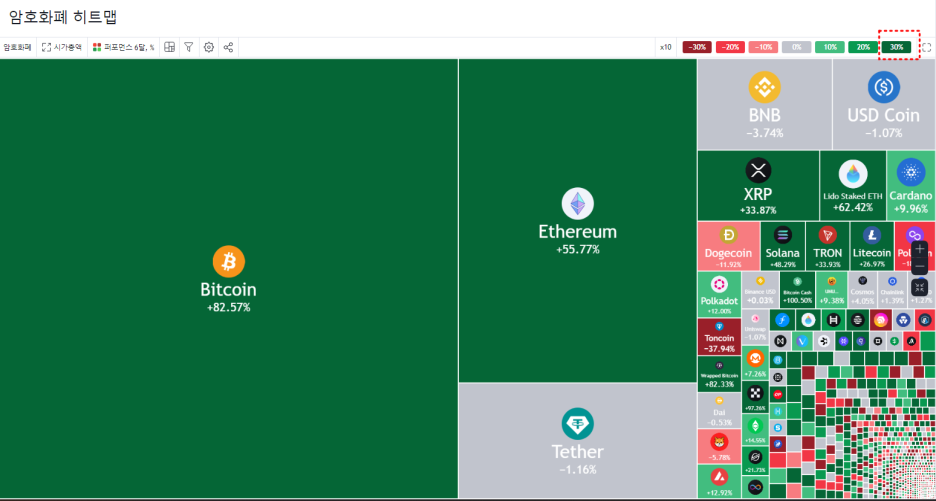Click USD Coin's −1.07% value
The image size is (936, 501).
coord(883,133)
